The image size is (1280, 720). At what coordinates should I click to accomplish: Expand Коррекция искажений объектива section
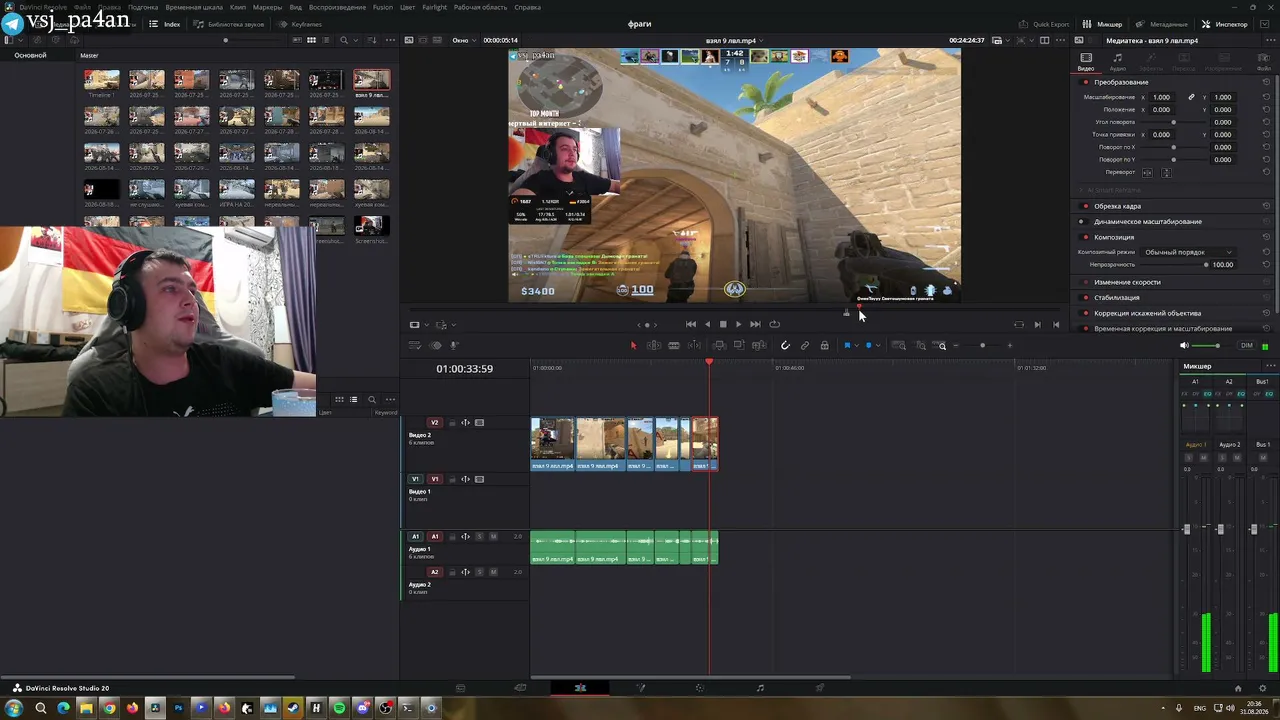click(x=1147, y=313)
